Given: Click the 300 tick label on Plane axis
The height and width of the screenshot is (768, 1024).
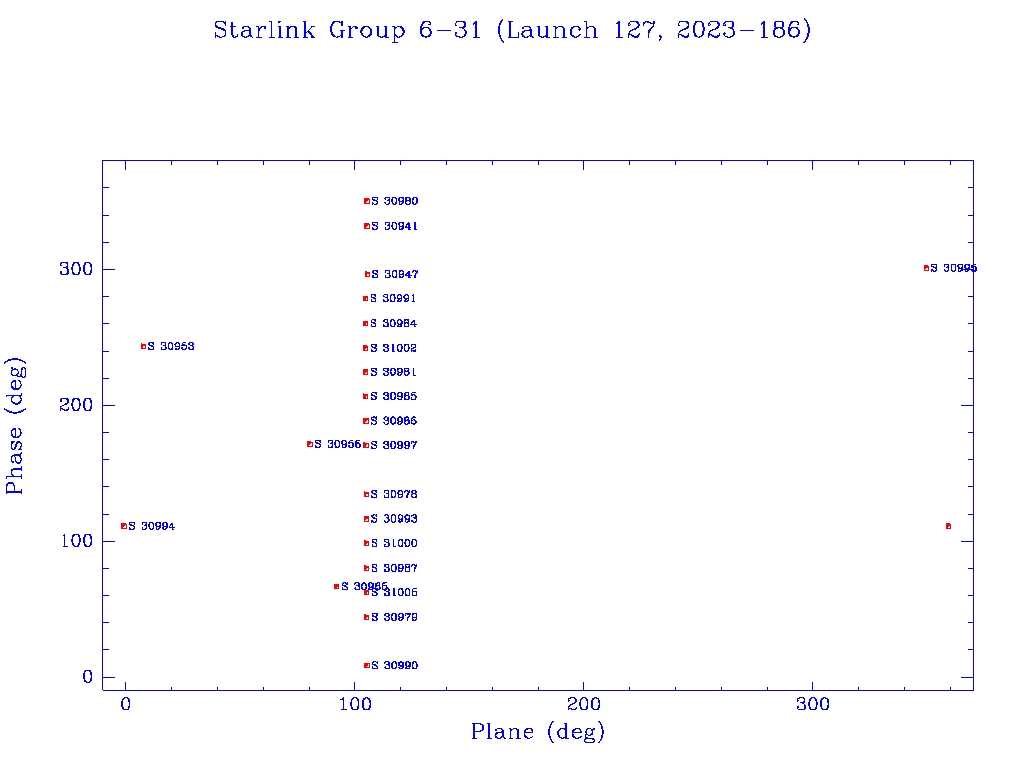Looking at the screenshot, I should (812, 704).
